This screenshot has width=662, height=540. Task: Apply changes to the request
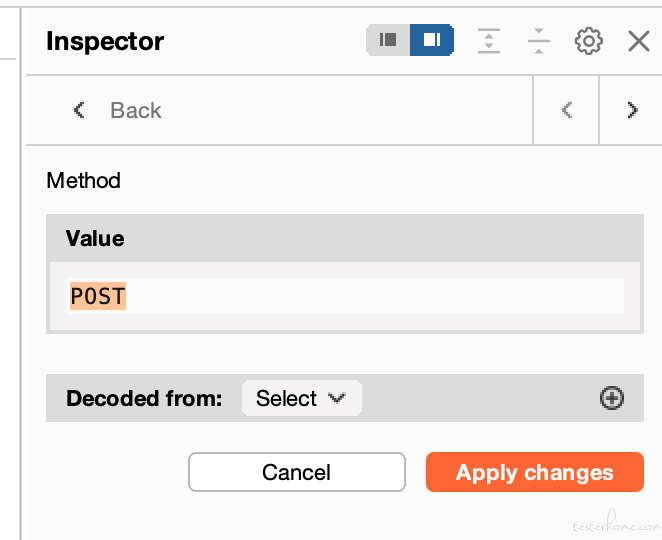(534, 472)
